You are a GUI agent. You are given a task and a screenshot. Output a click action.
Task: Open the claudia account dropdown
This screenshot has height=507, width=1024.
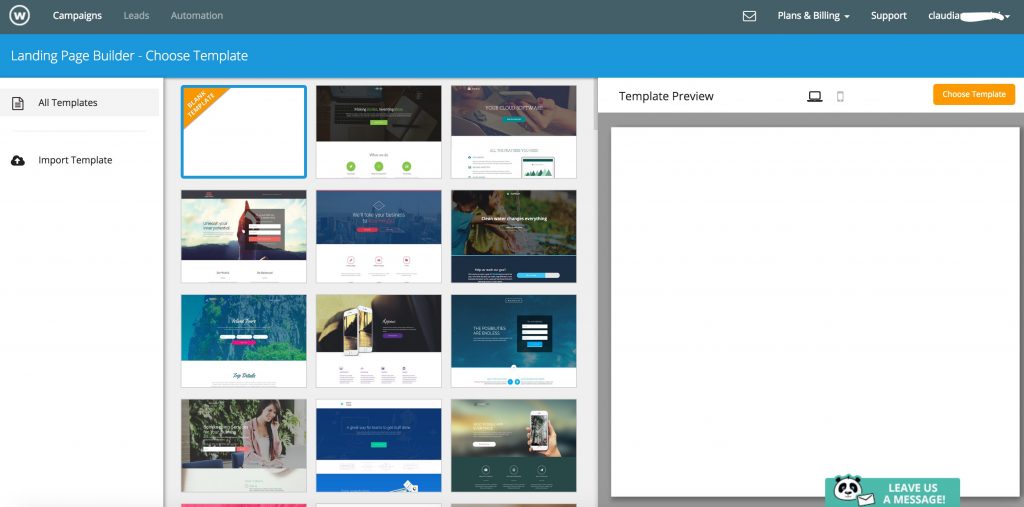[968, 16]
